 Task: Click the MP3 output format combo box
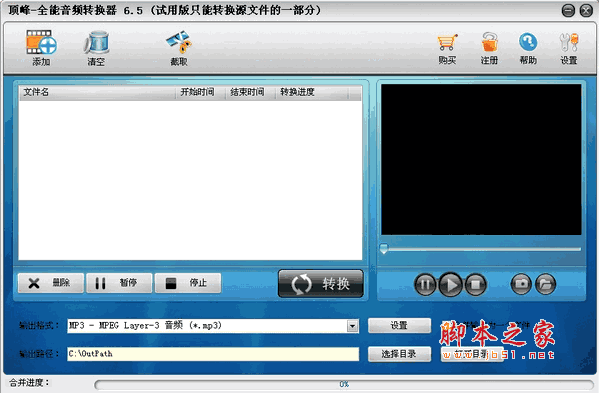213,326
